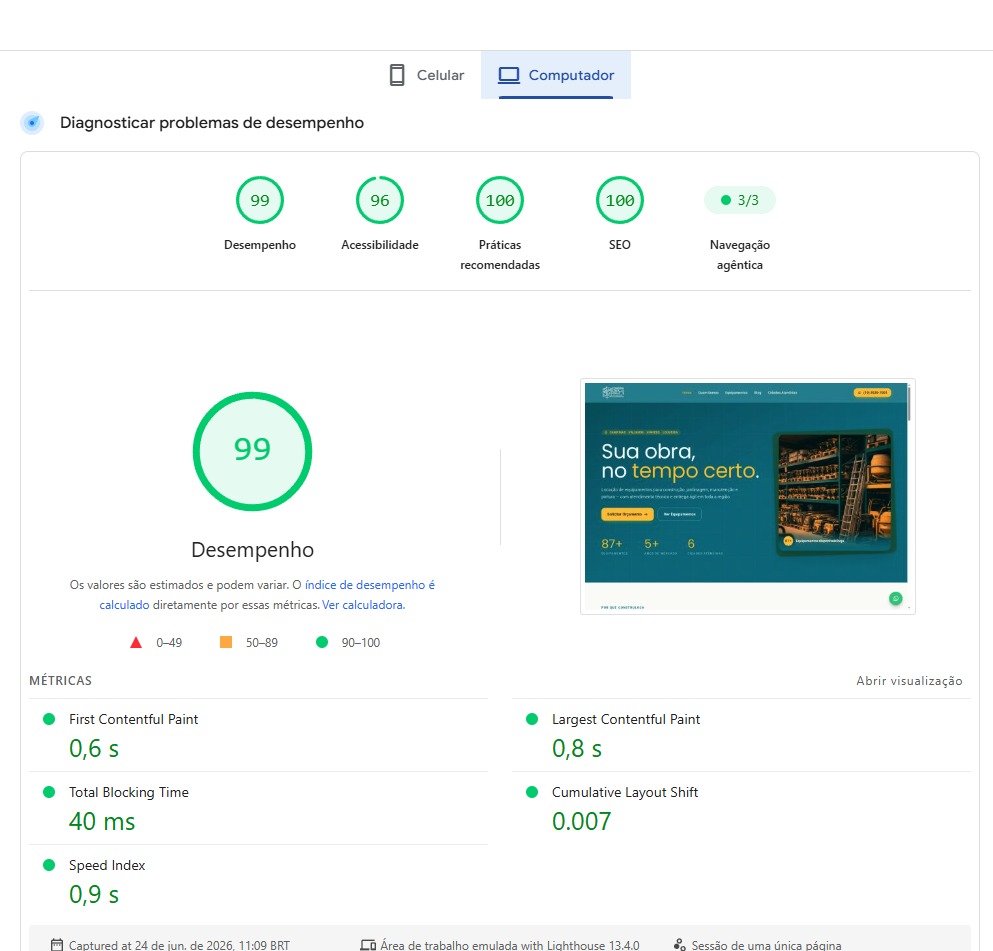Click the Sessão de uma única página text
This screenshot has height=951, width=993.
[x=766, y=945]
